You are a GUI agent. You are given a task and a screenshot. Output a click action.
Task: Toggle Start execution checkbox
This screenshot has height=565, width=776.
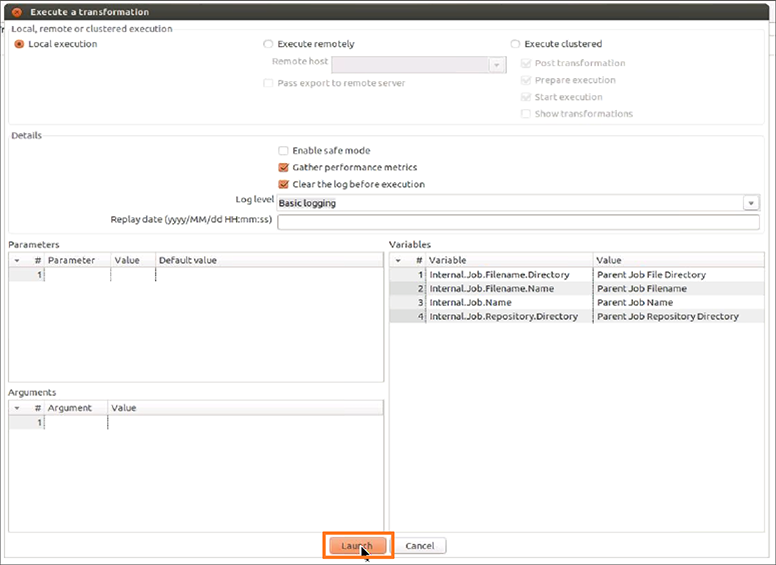(x=526, y=97)
